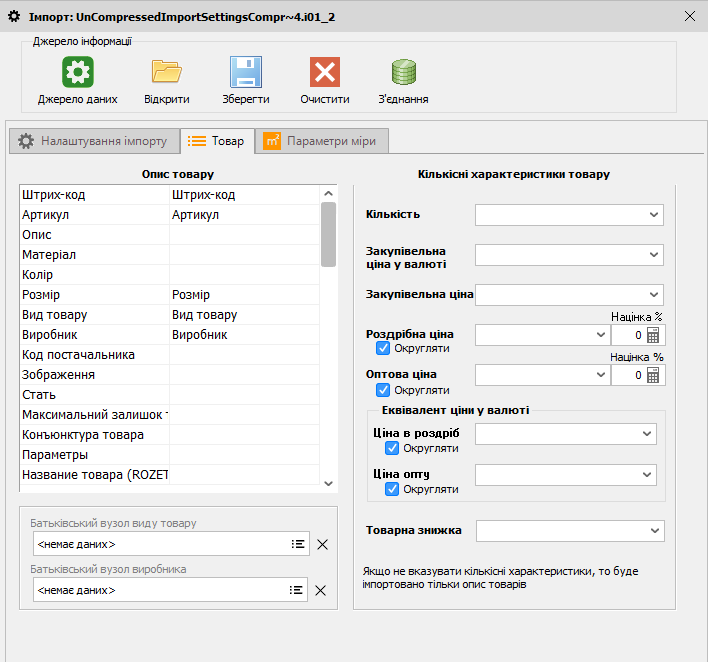Screen dimensions: 708x662
Task: Clear settings with the Очистити icon
Action: click(325, 73)
